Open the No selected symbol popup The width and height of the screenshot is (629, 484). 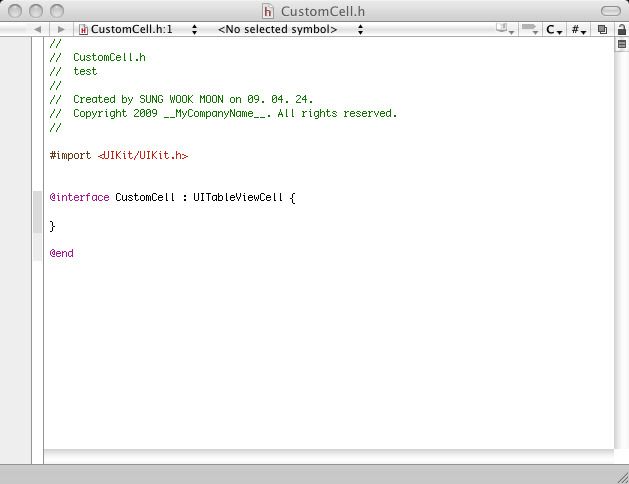[290, 29]
